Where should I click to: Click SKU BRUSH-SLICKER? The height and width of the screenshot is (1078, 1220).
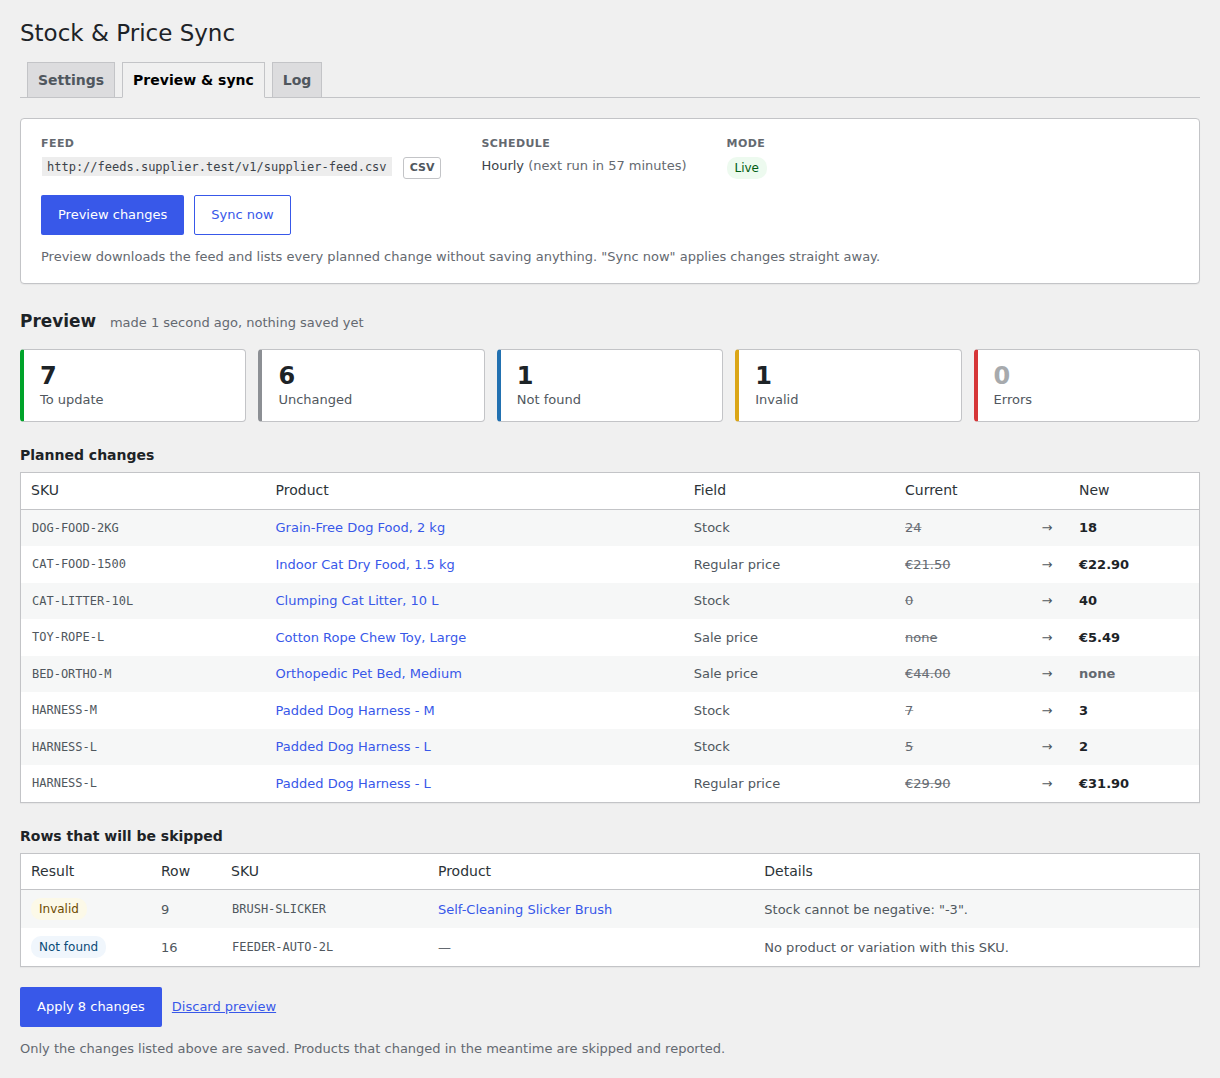[279, 909]
